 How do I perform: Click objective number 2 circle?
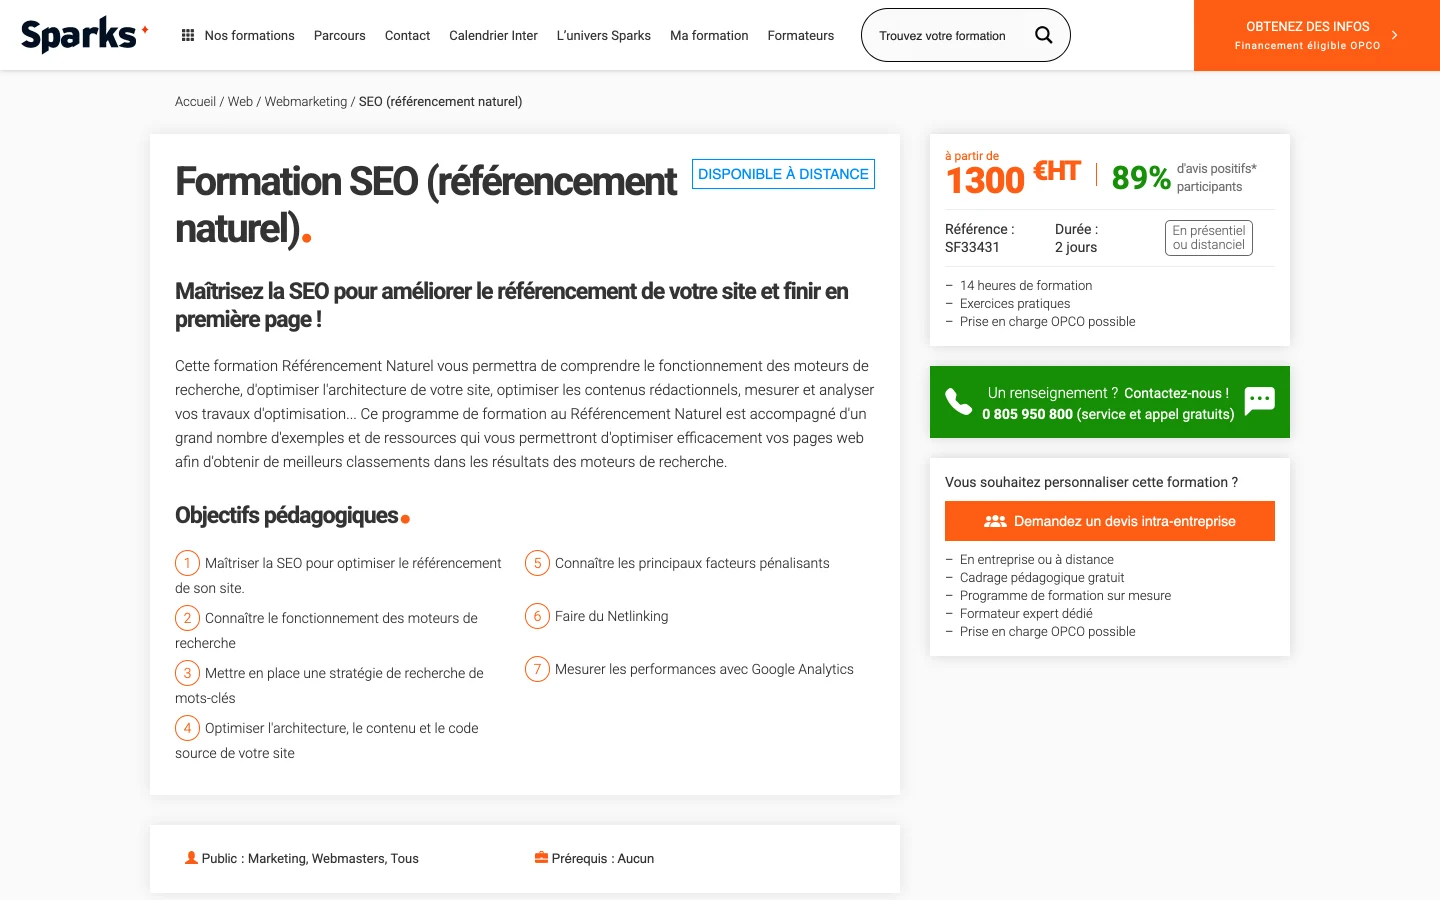187,618
